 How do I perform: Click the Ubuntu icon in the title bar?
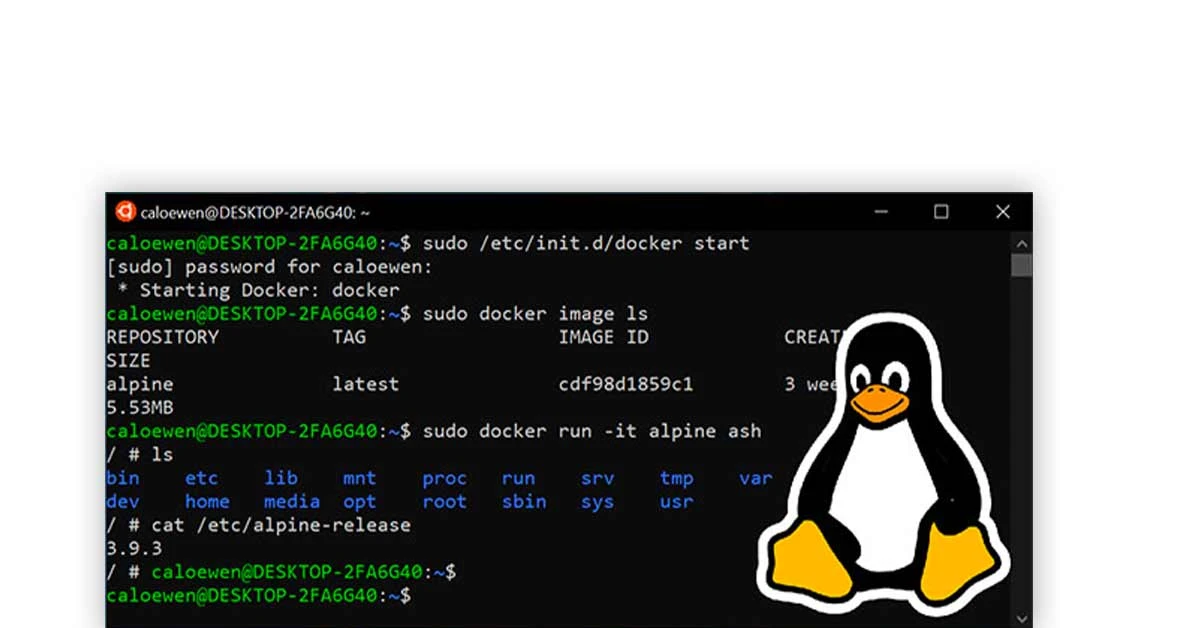[x=125, y=211]
